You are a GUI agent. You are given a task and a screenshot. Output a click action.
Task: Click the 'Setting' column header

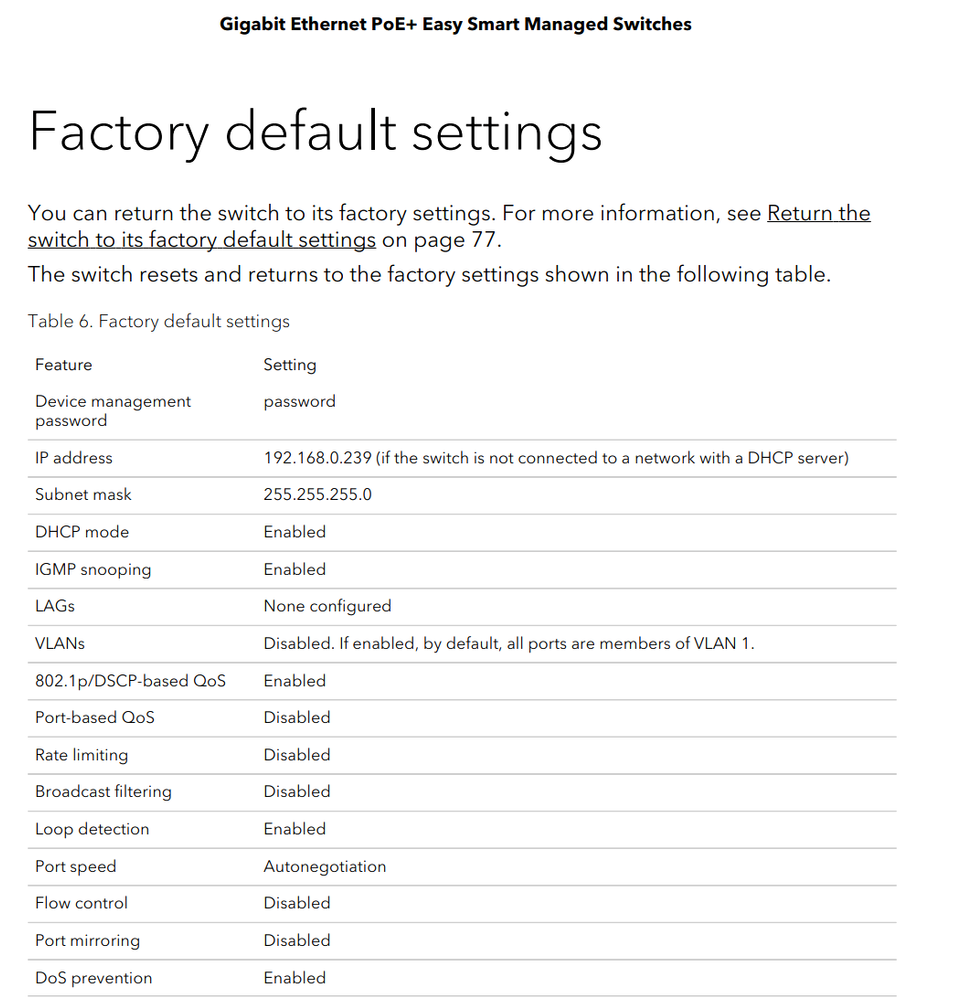(290, 365)
